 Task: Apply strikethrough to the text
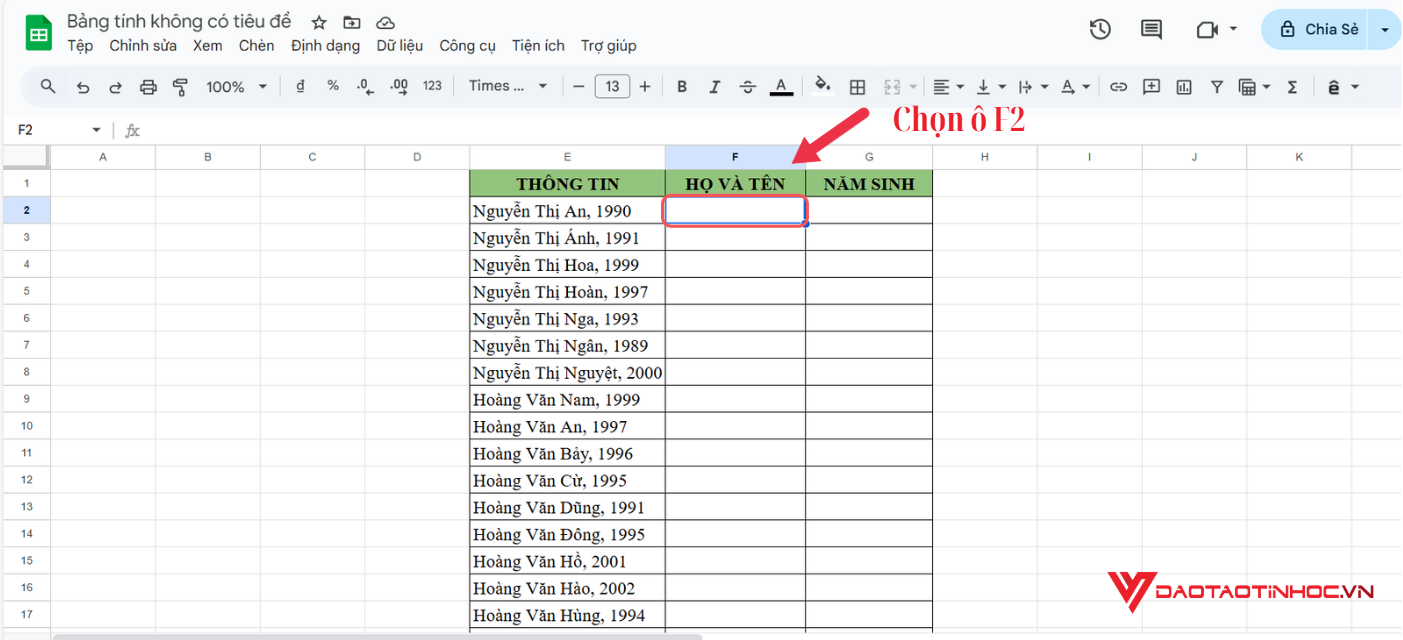[x=748, y=86]
